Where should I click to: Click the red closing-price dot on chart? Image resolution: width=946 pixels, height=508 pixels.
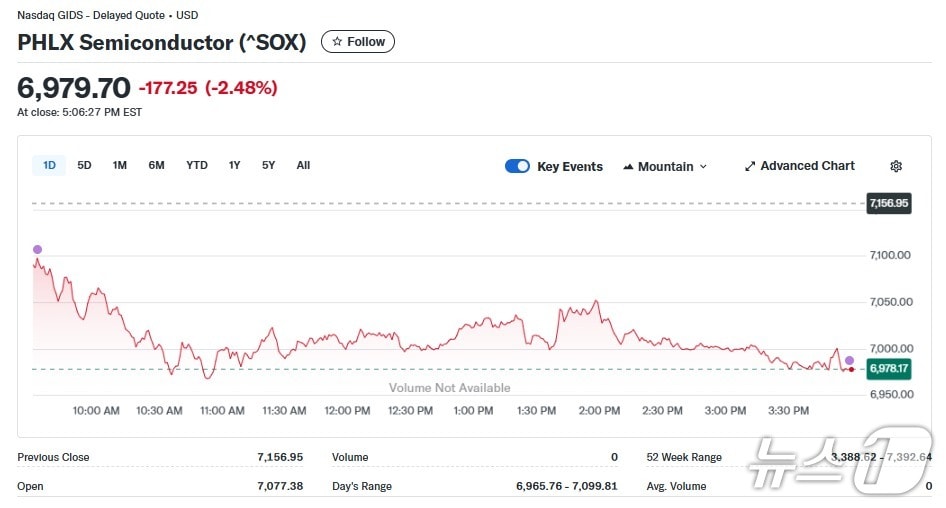[851, 369]
